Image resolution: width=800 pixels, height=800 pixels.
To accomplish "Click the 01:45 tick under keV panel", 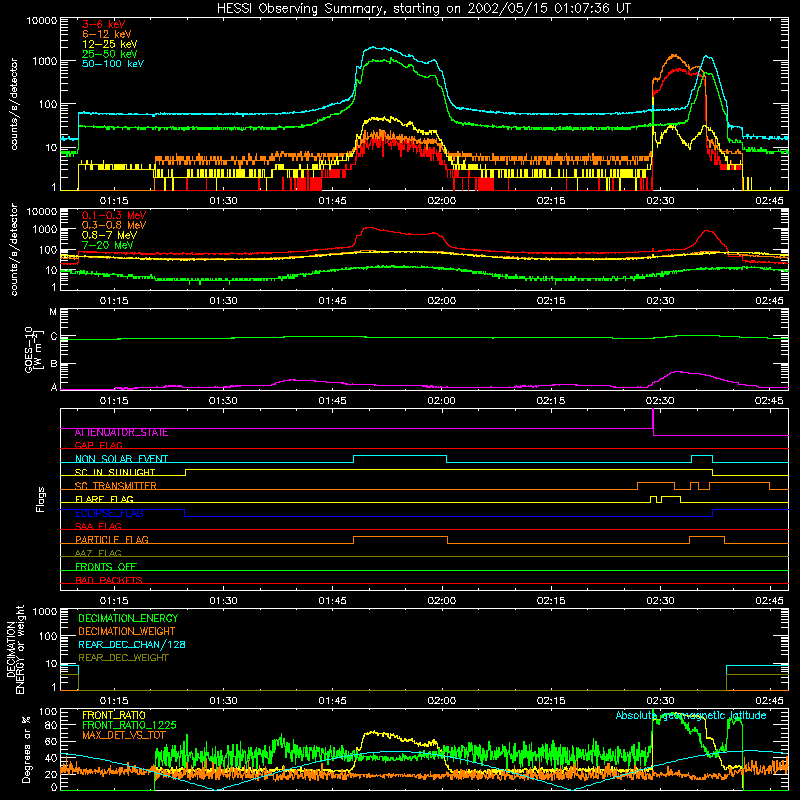I will [x=332, y=201].
